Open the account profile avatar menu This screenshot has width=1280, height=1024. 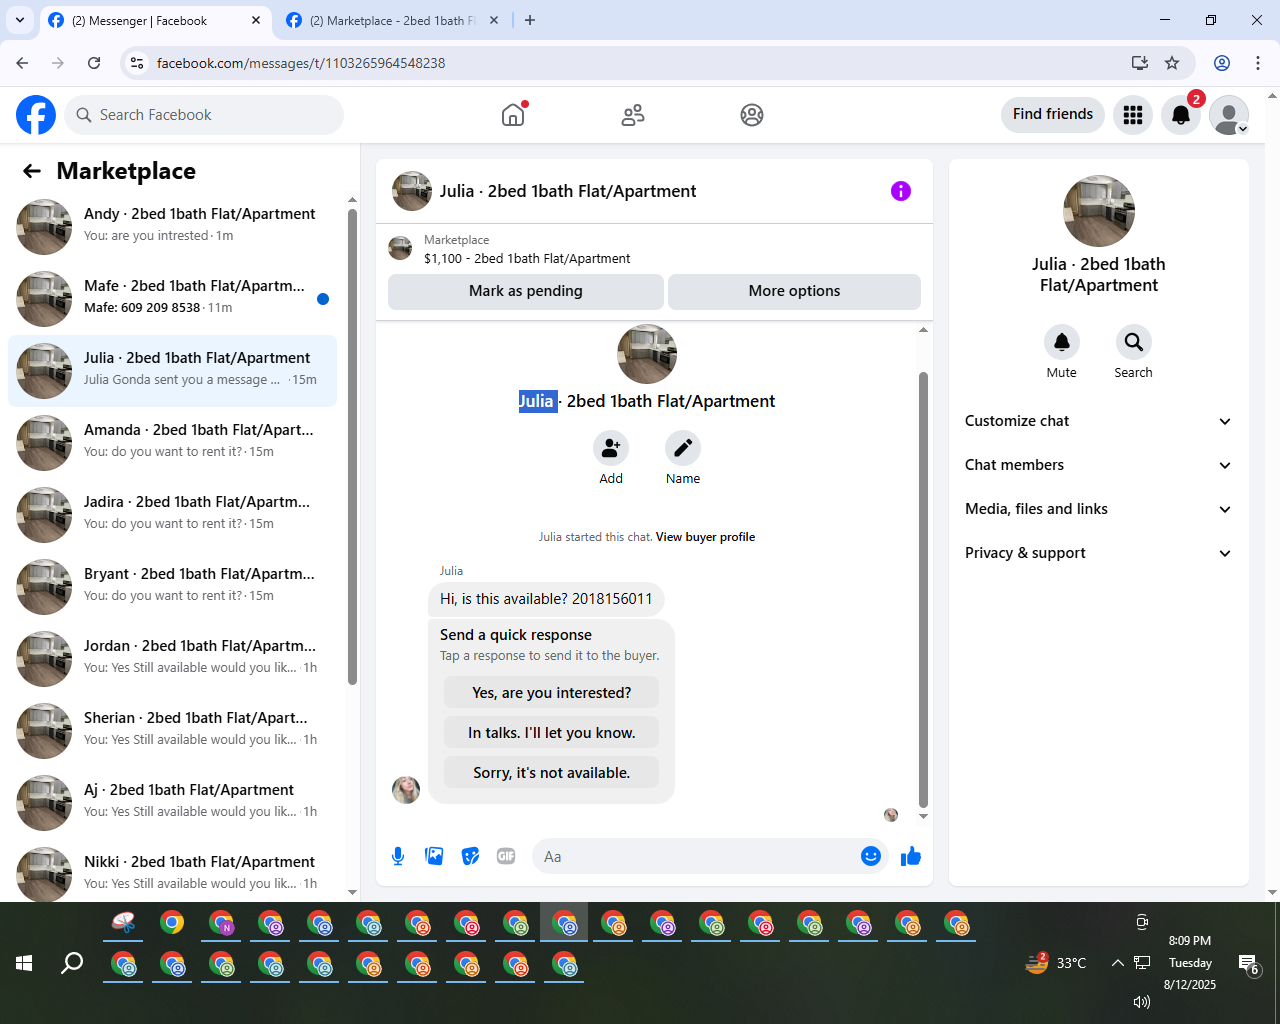click(x=1229, y=115)
